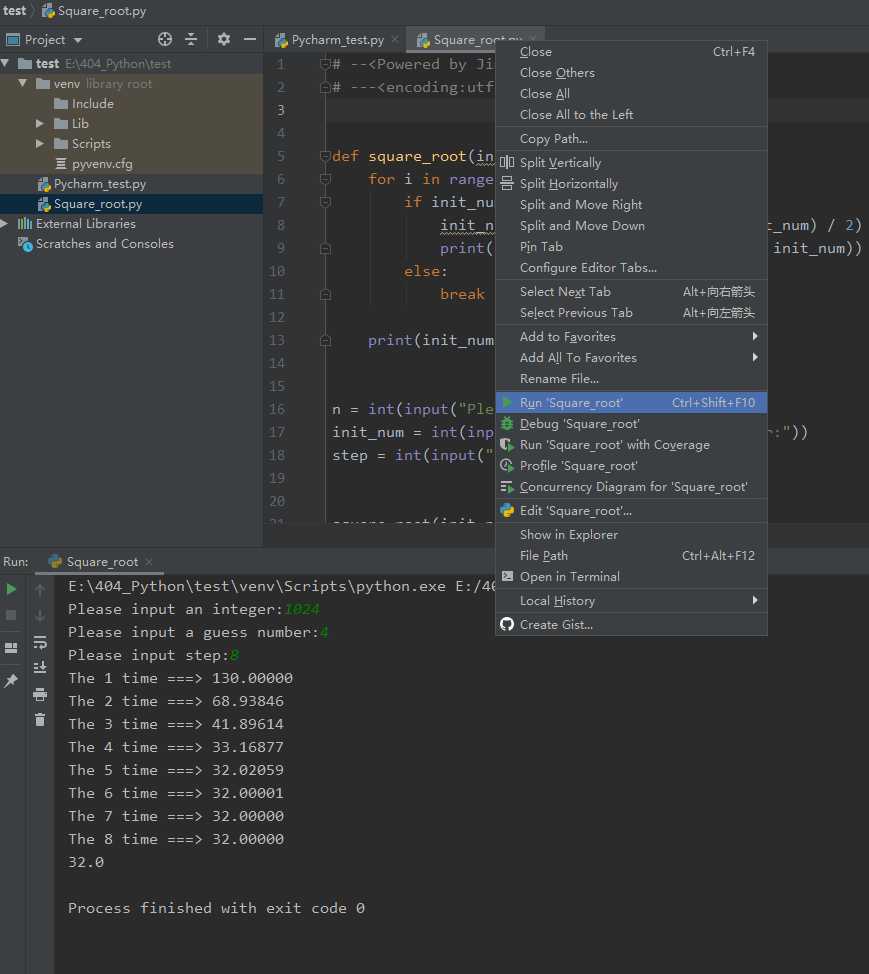Click the locate/scroll-from-source target icon
This screenshot has width=869, height=974.
(165, 40)
